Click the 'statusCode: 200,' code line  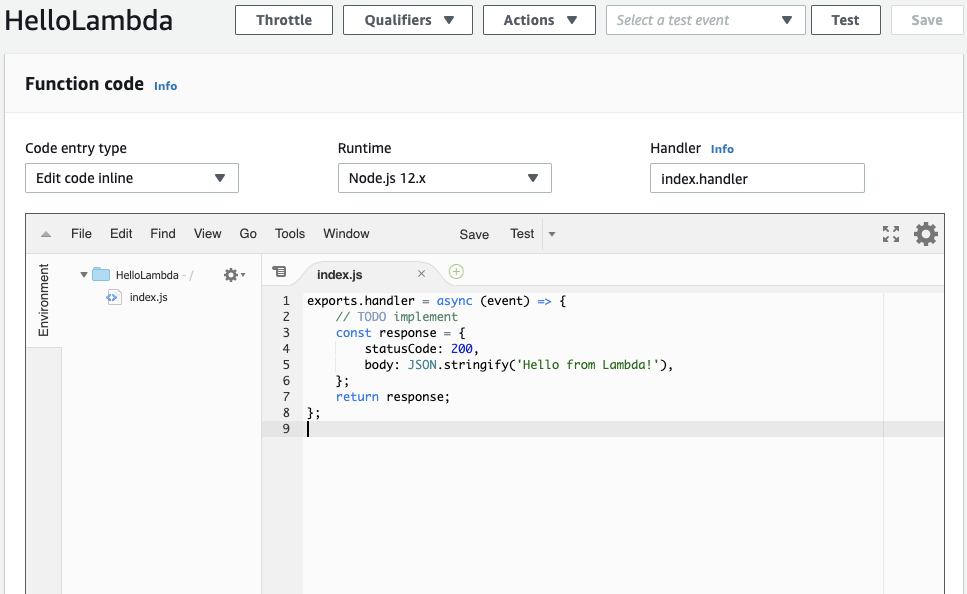click(422, 349)
